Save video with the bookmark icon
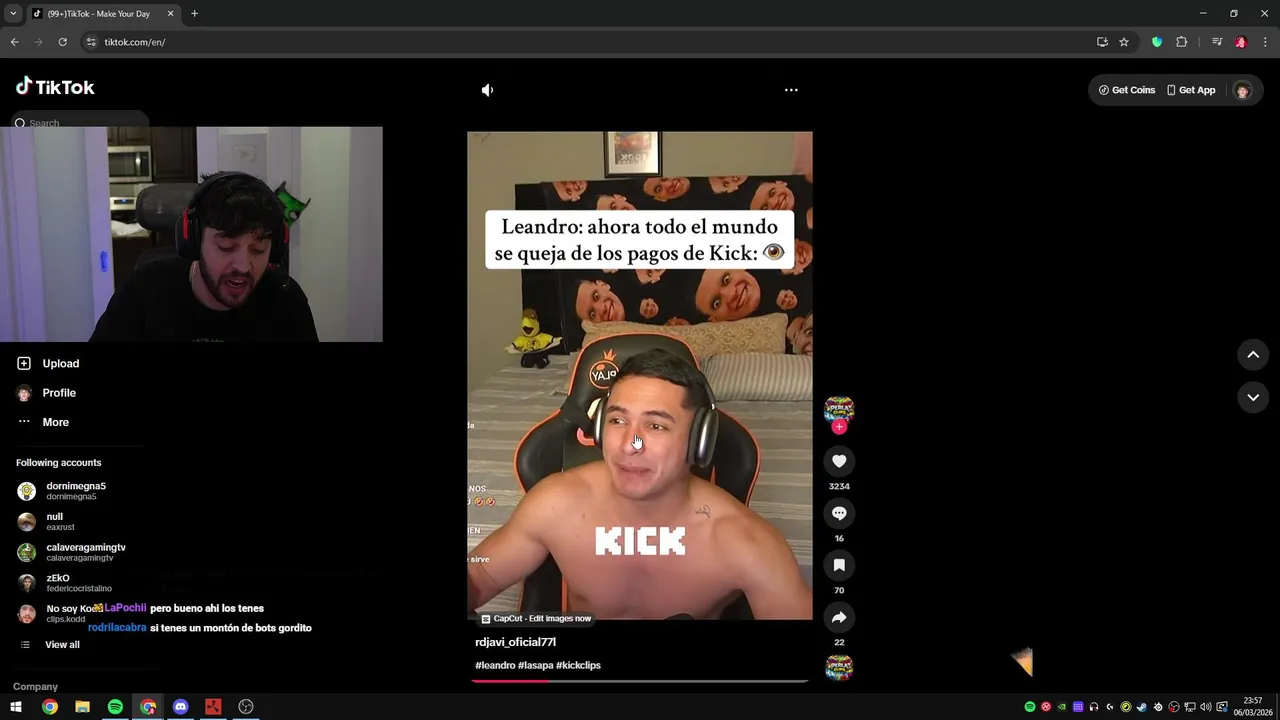This screenshot has height=720, width=1280. coord(839,565)
